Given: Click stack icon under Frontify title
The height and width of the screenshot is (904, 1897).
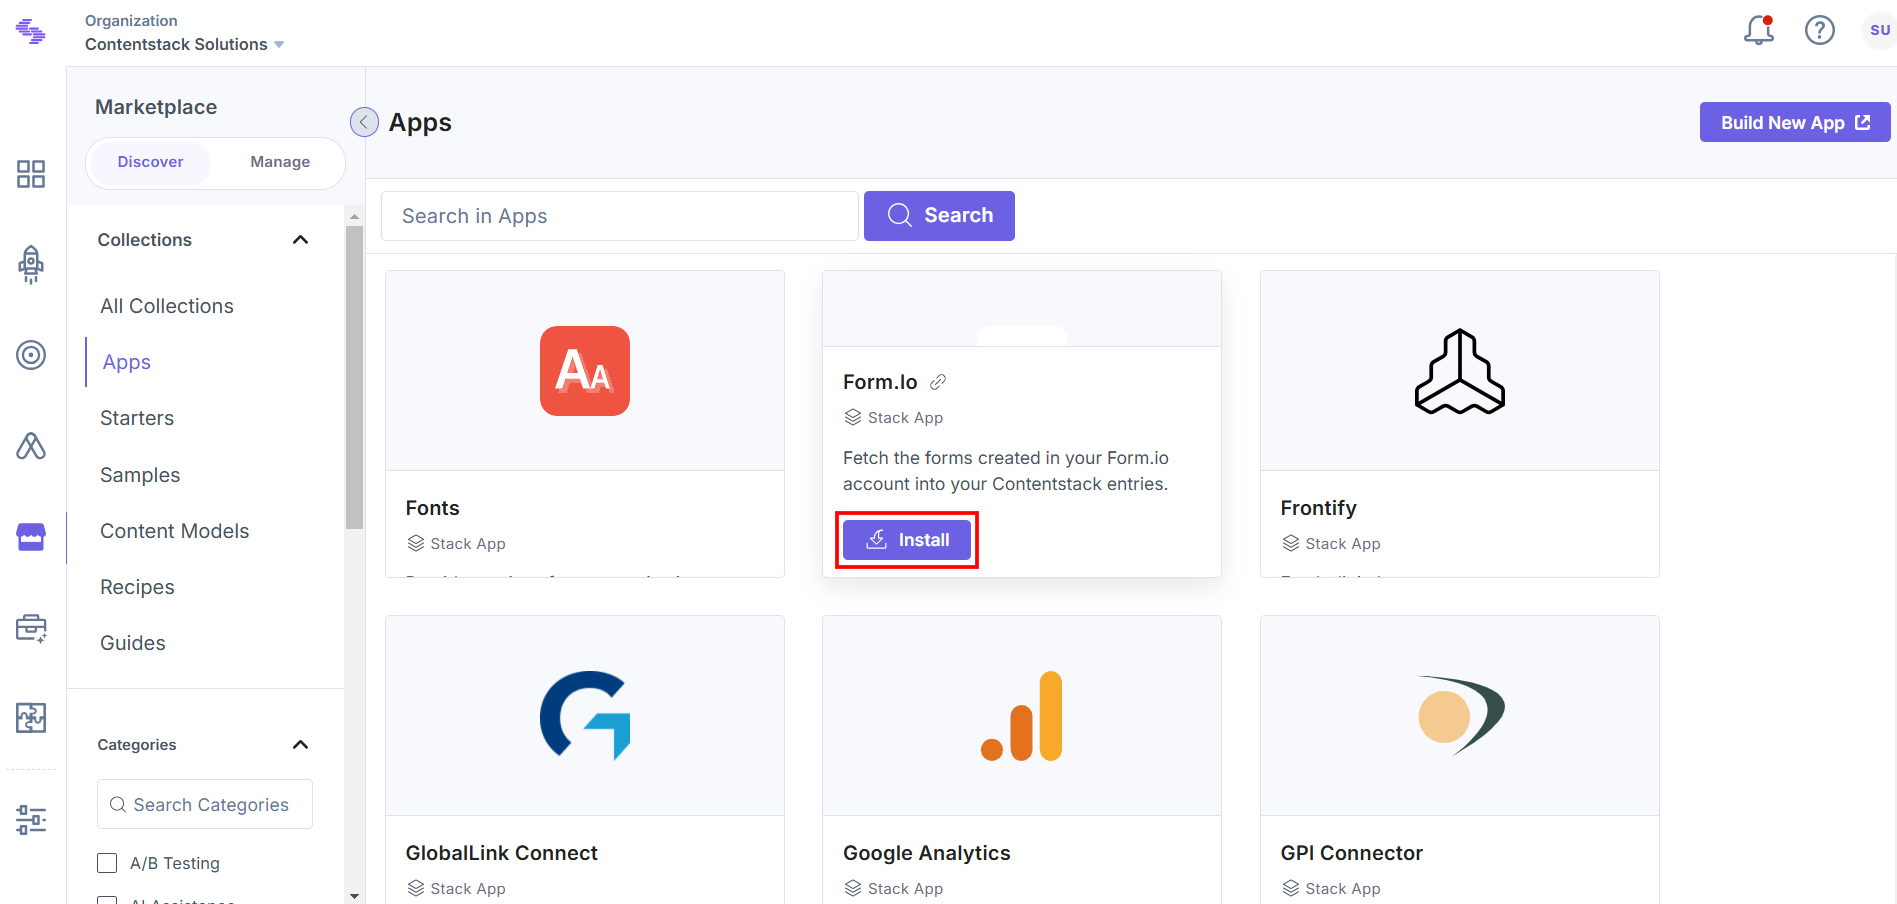Looking at the screenshot, I should 1291,543.
